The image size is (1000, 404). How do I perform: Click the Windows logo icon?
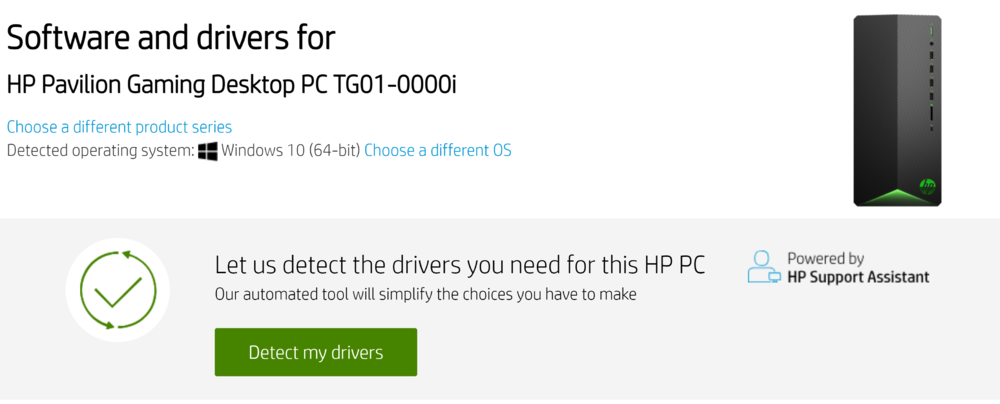pyautogui.click(x=208, y=151)
